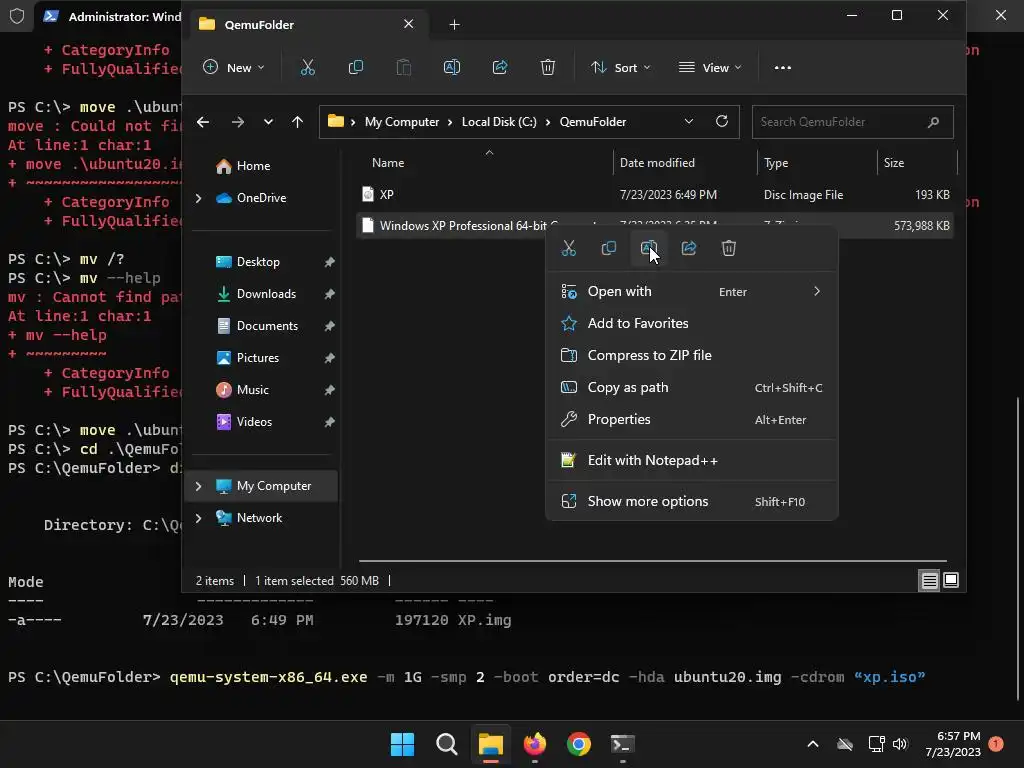Screen dimensions: 1024x768
Task: Open clock and date panel
Action: 953,744
